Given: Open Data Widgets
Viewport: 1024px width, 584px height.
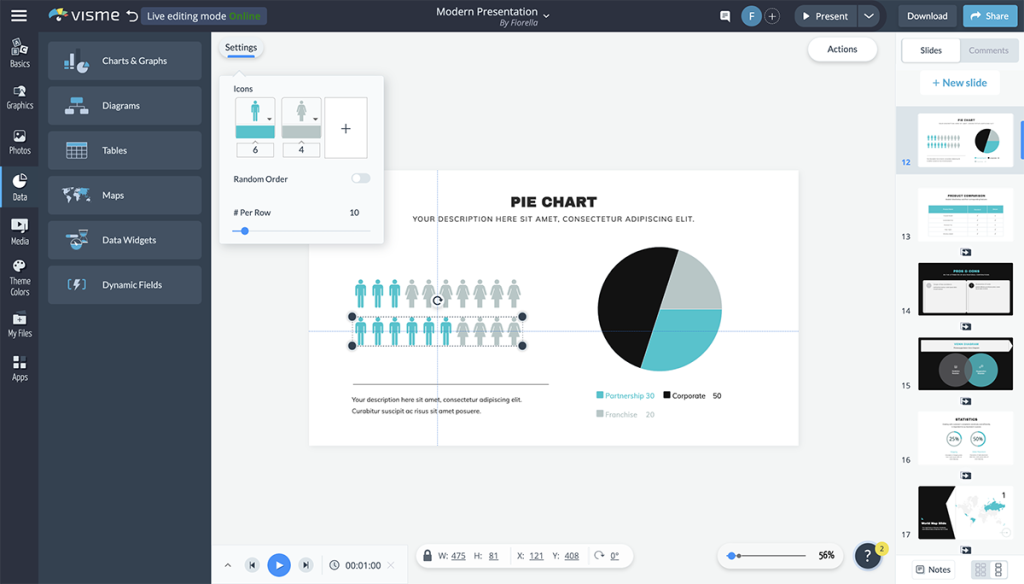Looking at the screenshot, I should coord(124,240).
